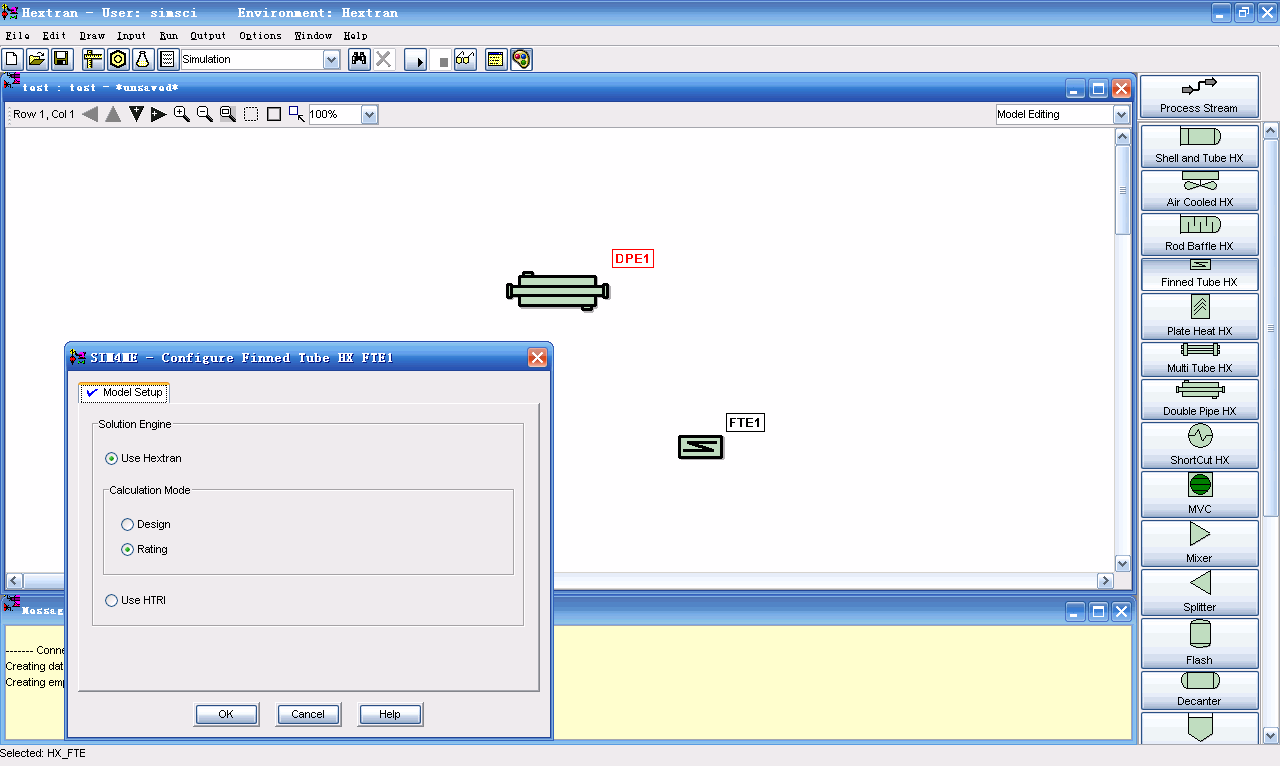Run the simulation with the play icon
1280x766 pixels.
click(416, 60)
